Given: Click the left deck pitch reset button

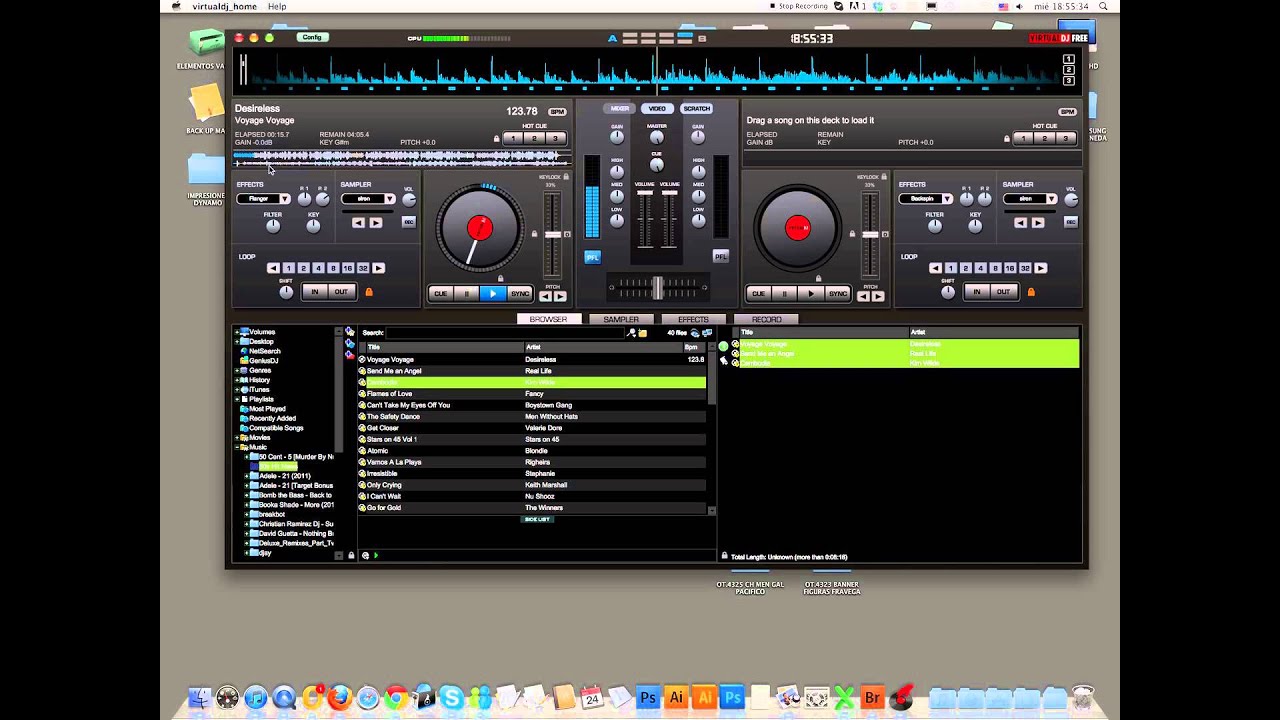Looking at the screenshot, I should (x=567, y=234).
